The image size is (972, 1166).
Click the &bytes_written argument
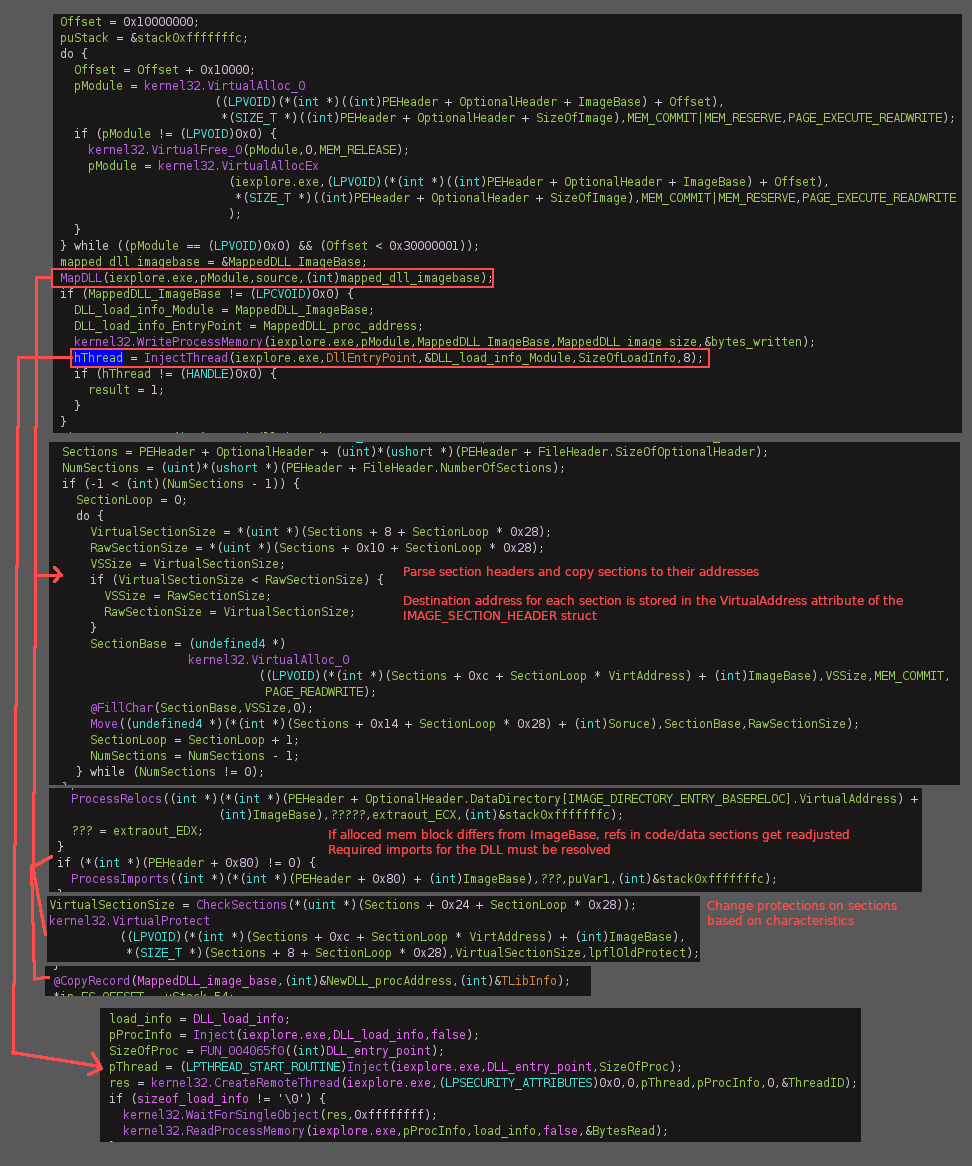pos(756,341)
